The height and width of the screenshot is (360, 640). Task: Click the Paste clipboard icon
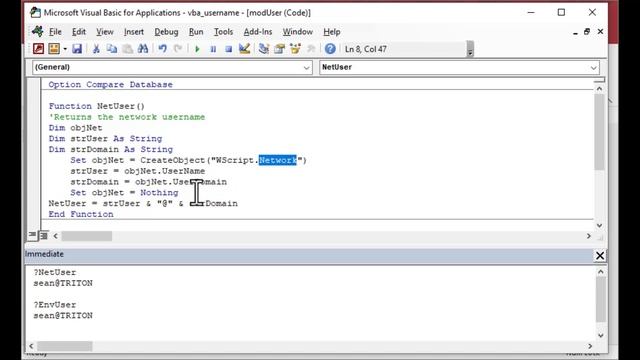[127, 49]
